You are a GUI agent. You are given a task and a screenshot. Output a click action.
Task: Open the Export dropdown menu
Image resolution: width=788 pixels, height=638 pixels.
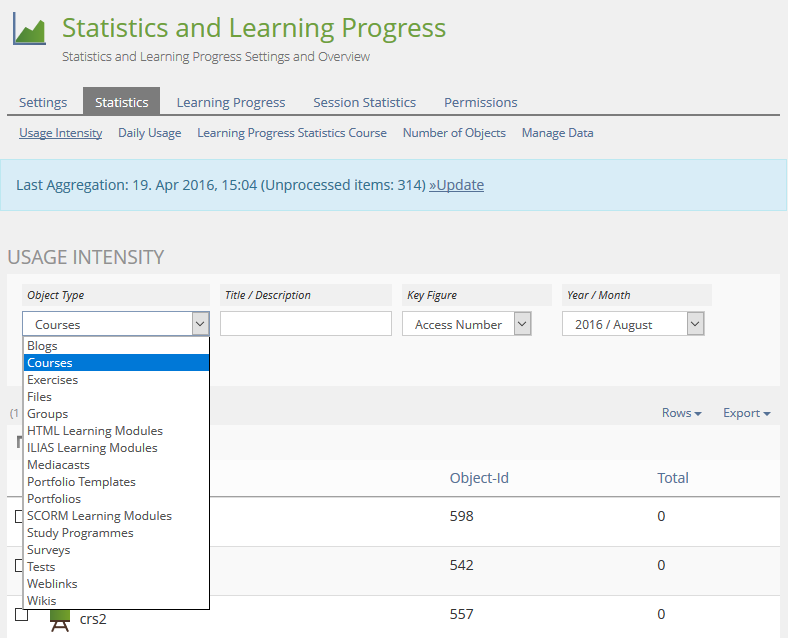[746, 413]
